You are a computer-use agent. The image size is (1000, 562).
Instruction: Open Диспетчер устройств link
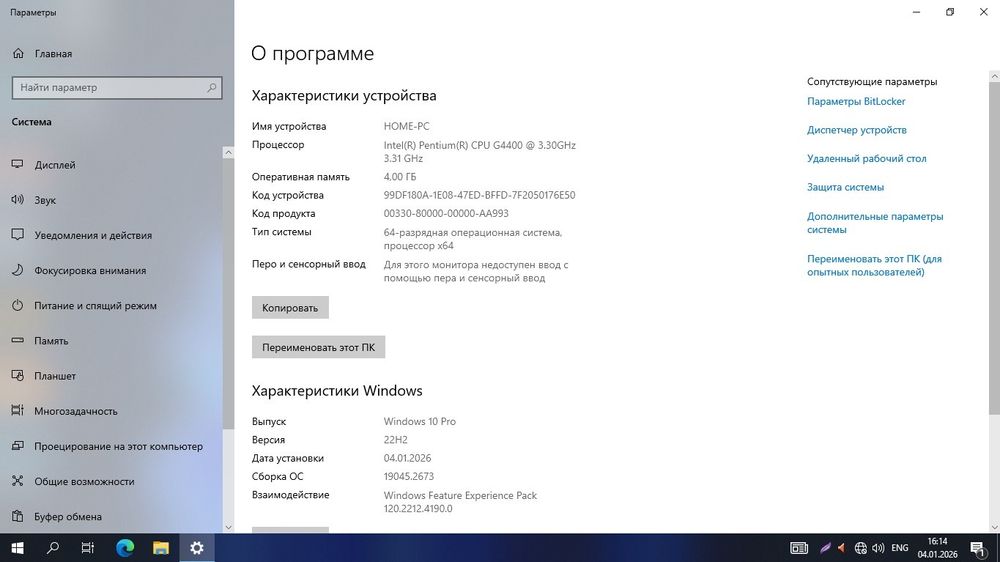coord(857,130)
